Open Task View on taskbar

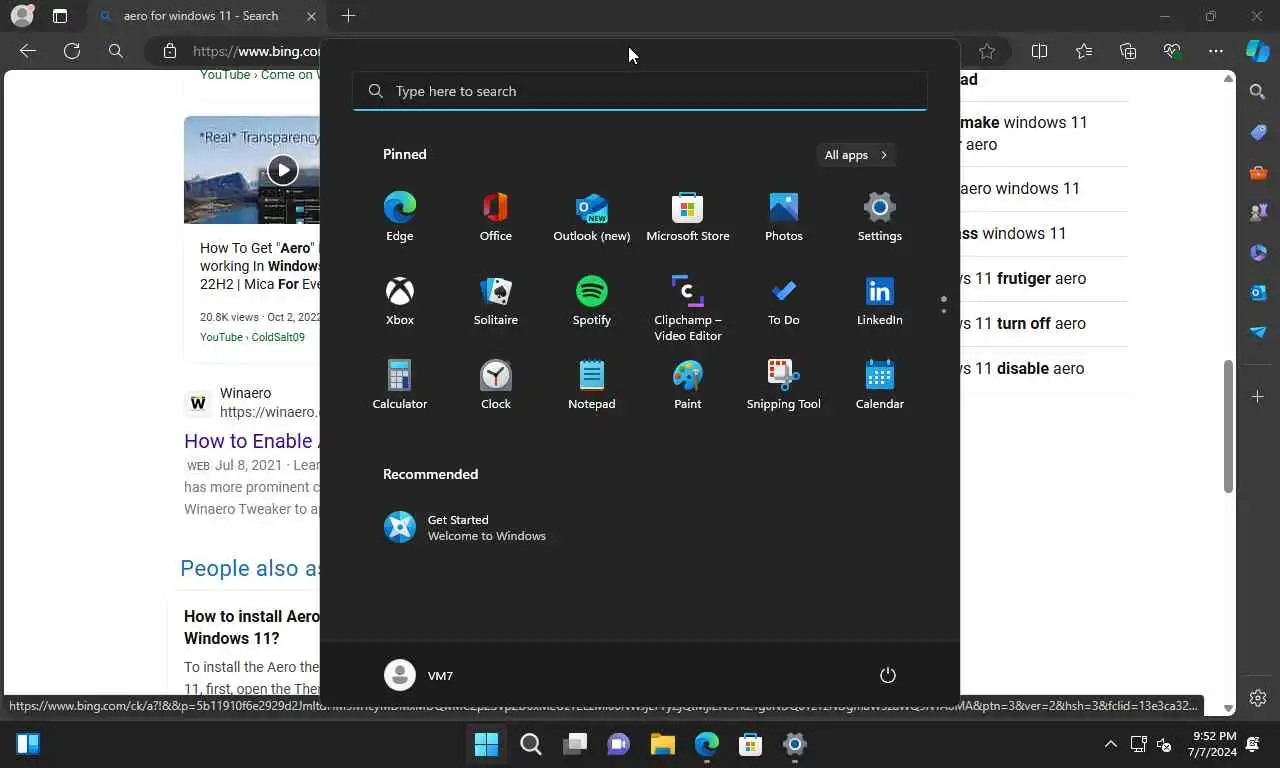pos(575,744)
